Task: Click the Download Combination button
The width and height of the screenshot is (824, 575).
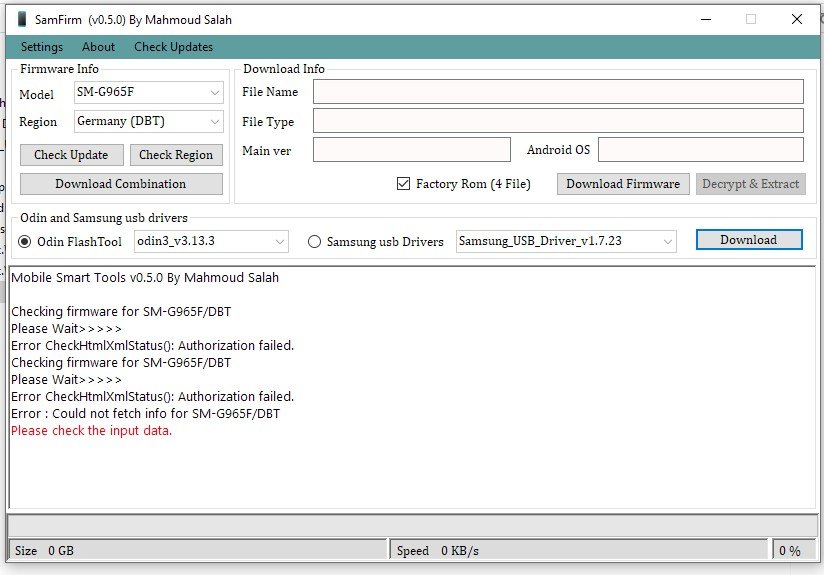Action: point(121,184)
